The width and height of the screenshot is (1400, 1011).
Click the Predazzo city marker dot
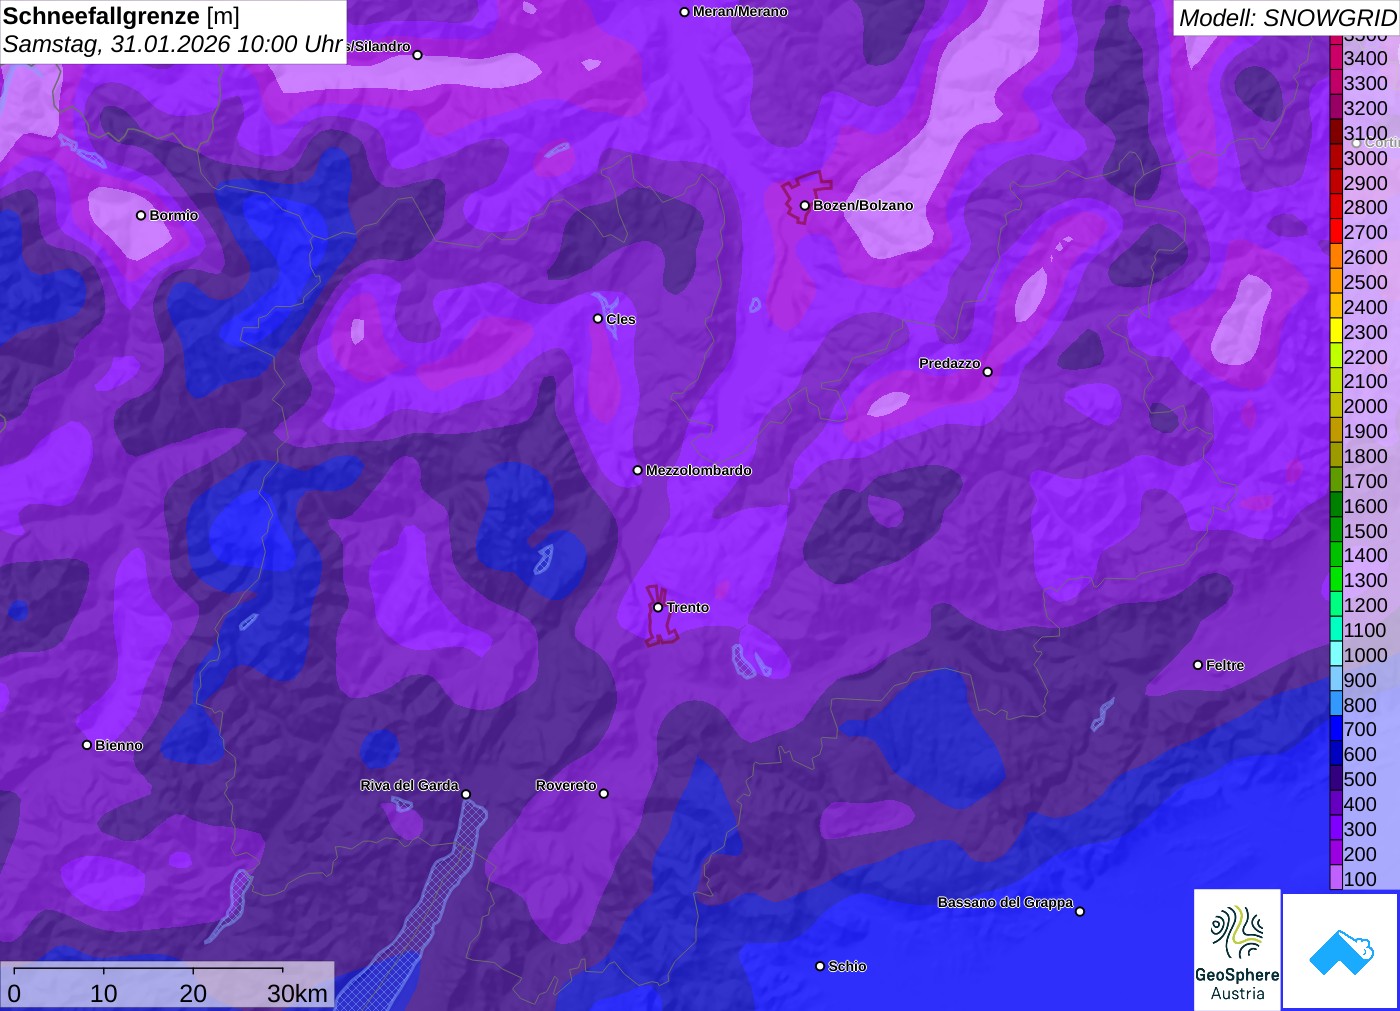988,372
